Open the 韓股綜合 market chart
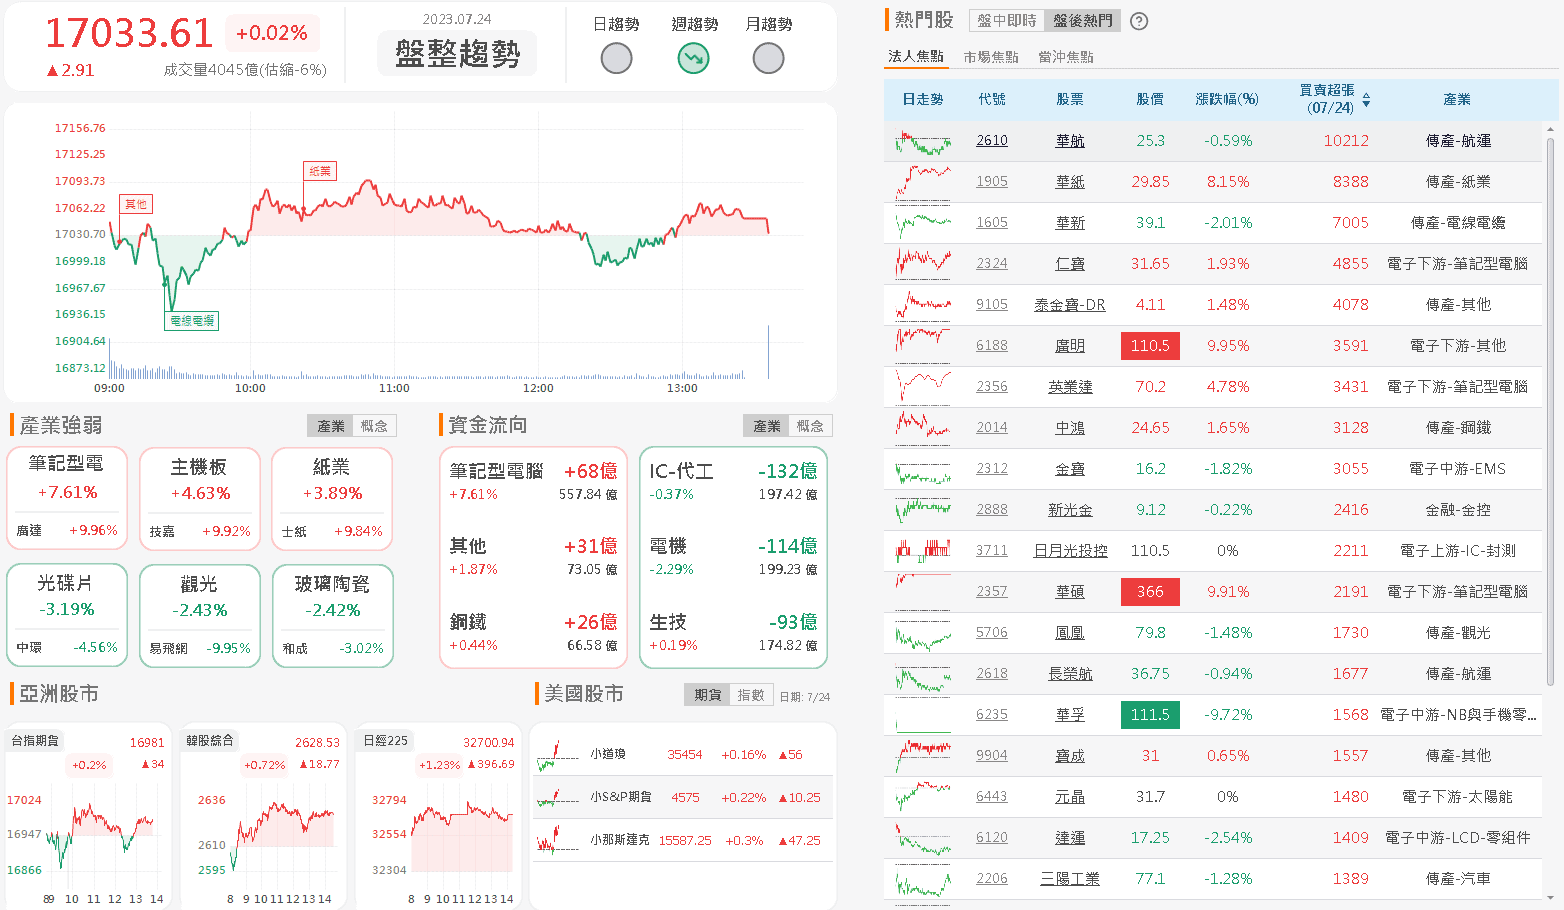The height and width of the screenshot is (910, 1564). pyautogui.click(x=263, y=816)
